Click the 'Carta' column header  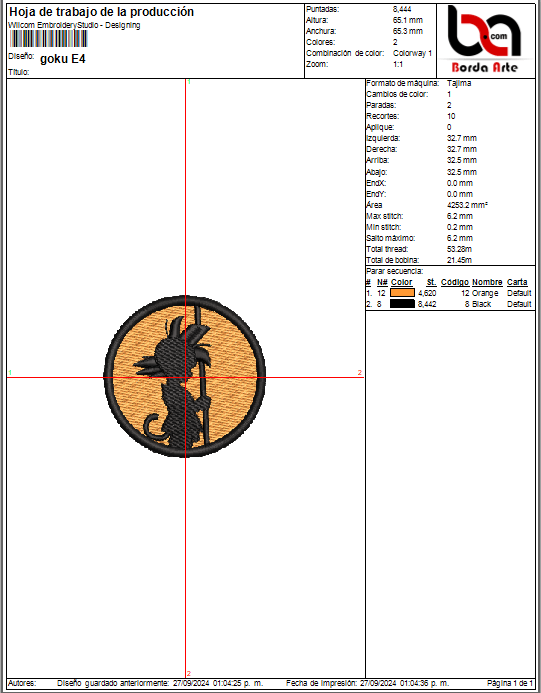point(517,282)
